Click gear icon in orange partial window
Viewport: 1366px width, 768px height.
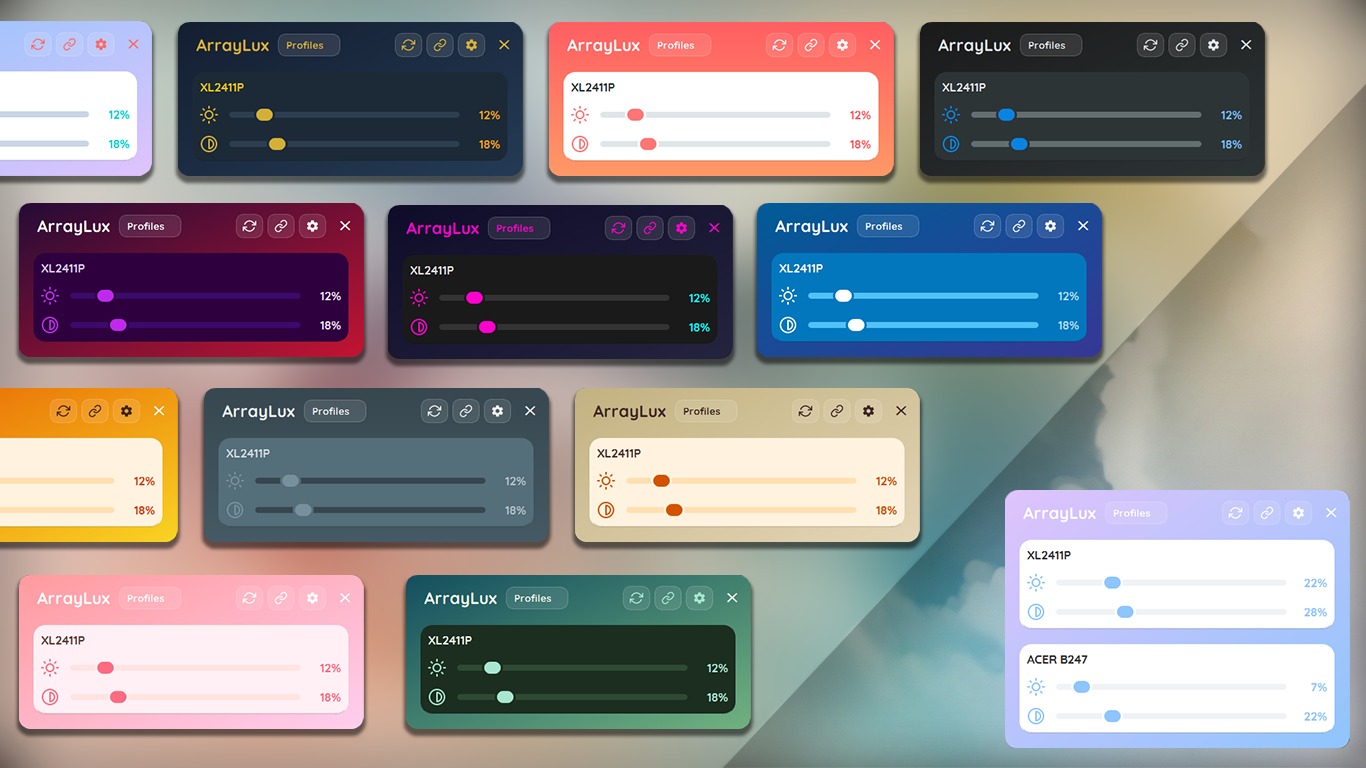[127, 411]
